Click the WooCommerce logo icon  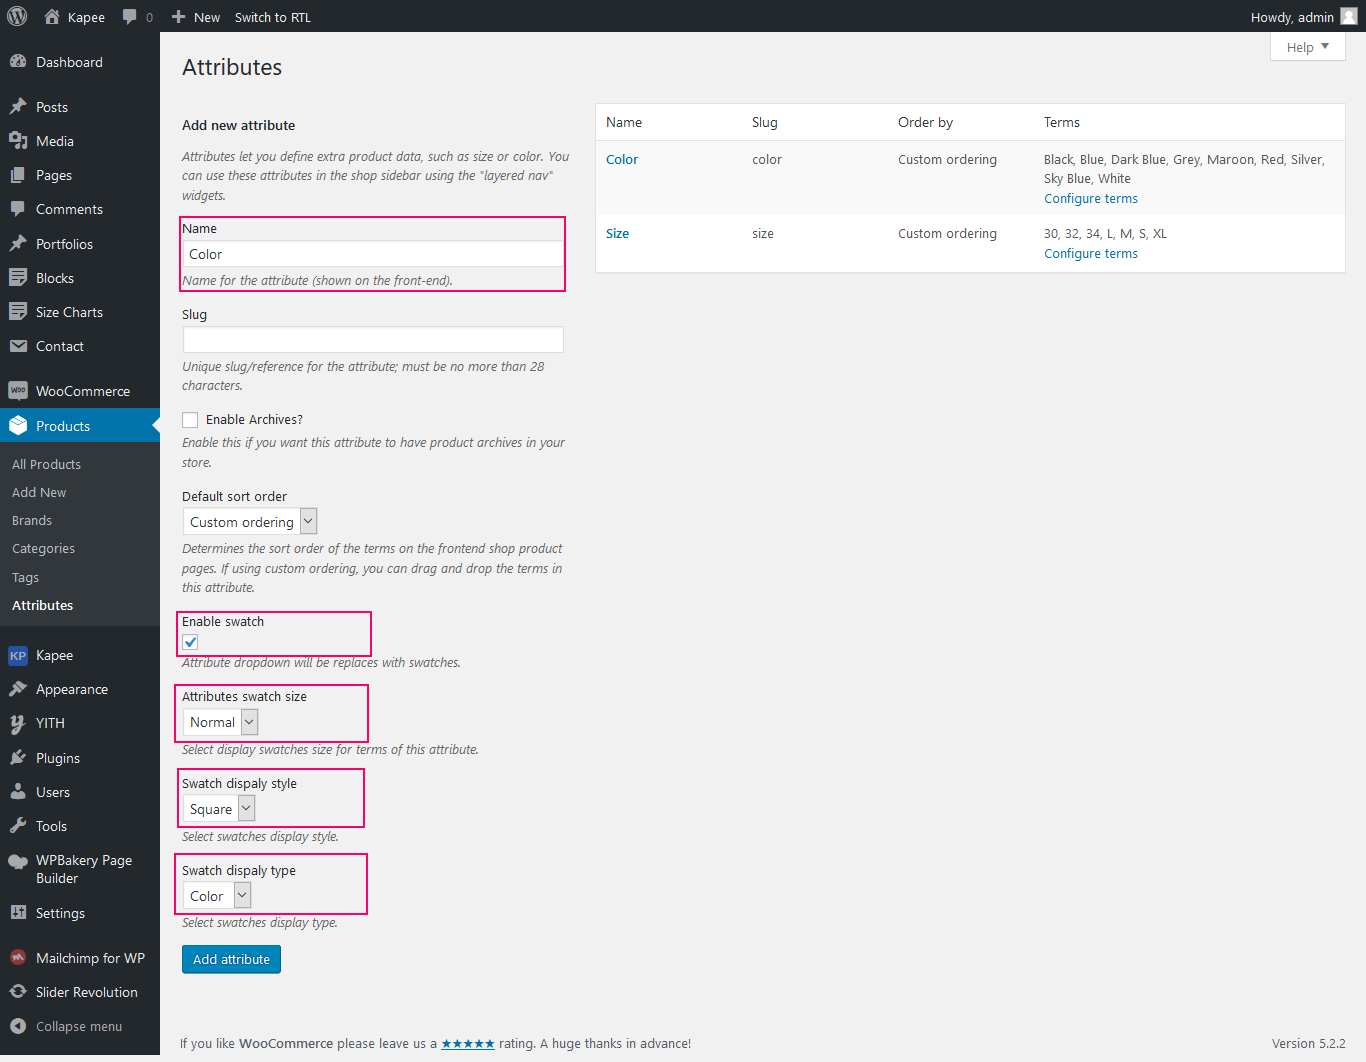click(x=18, y=391)
